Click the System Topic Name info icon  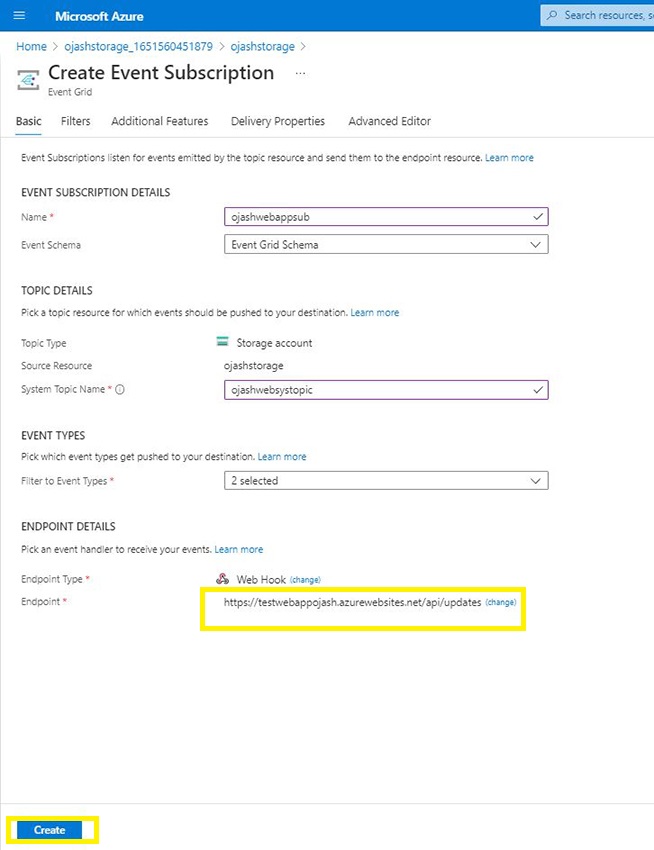[120, 390]
